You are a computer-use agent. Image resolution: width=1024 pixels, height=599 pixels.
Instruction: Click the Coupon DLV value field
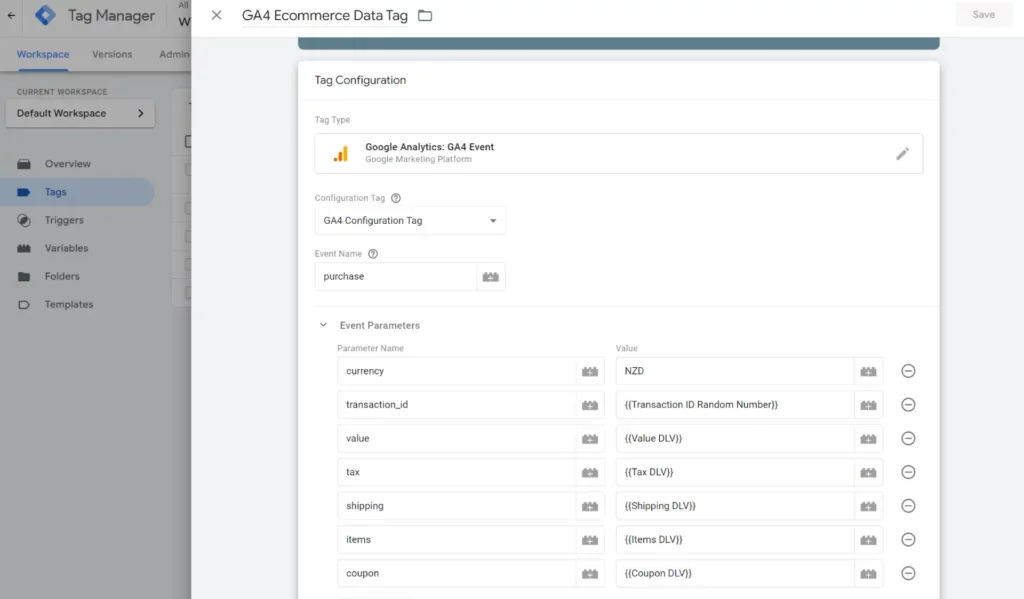click(735, 574)
